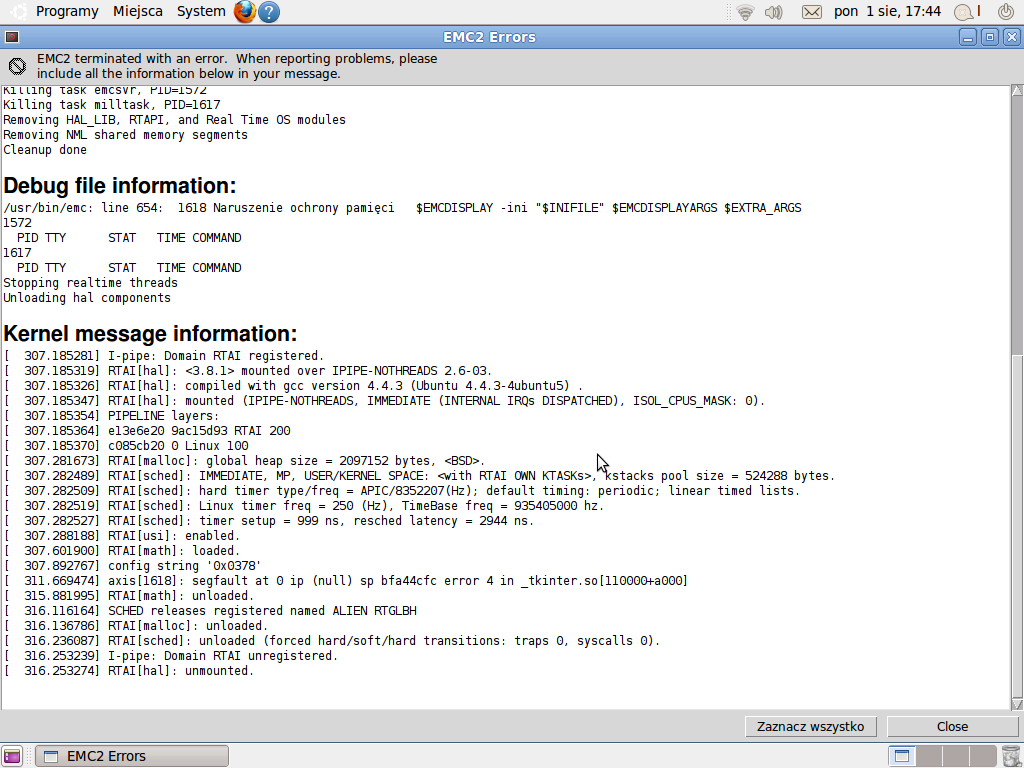Viewport: 1024px width, 768px height.
Task: Click the "RTAI[hal]: unmounted." line
Action: [x=129, y=671]
